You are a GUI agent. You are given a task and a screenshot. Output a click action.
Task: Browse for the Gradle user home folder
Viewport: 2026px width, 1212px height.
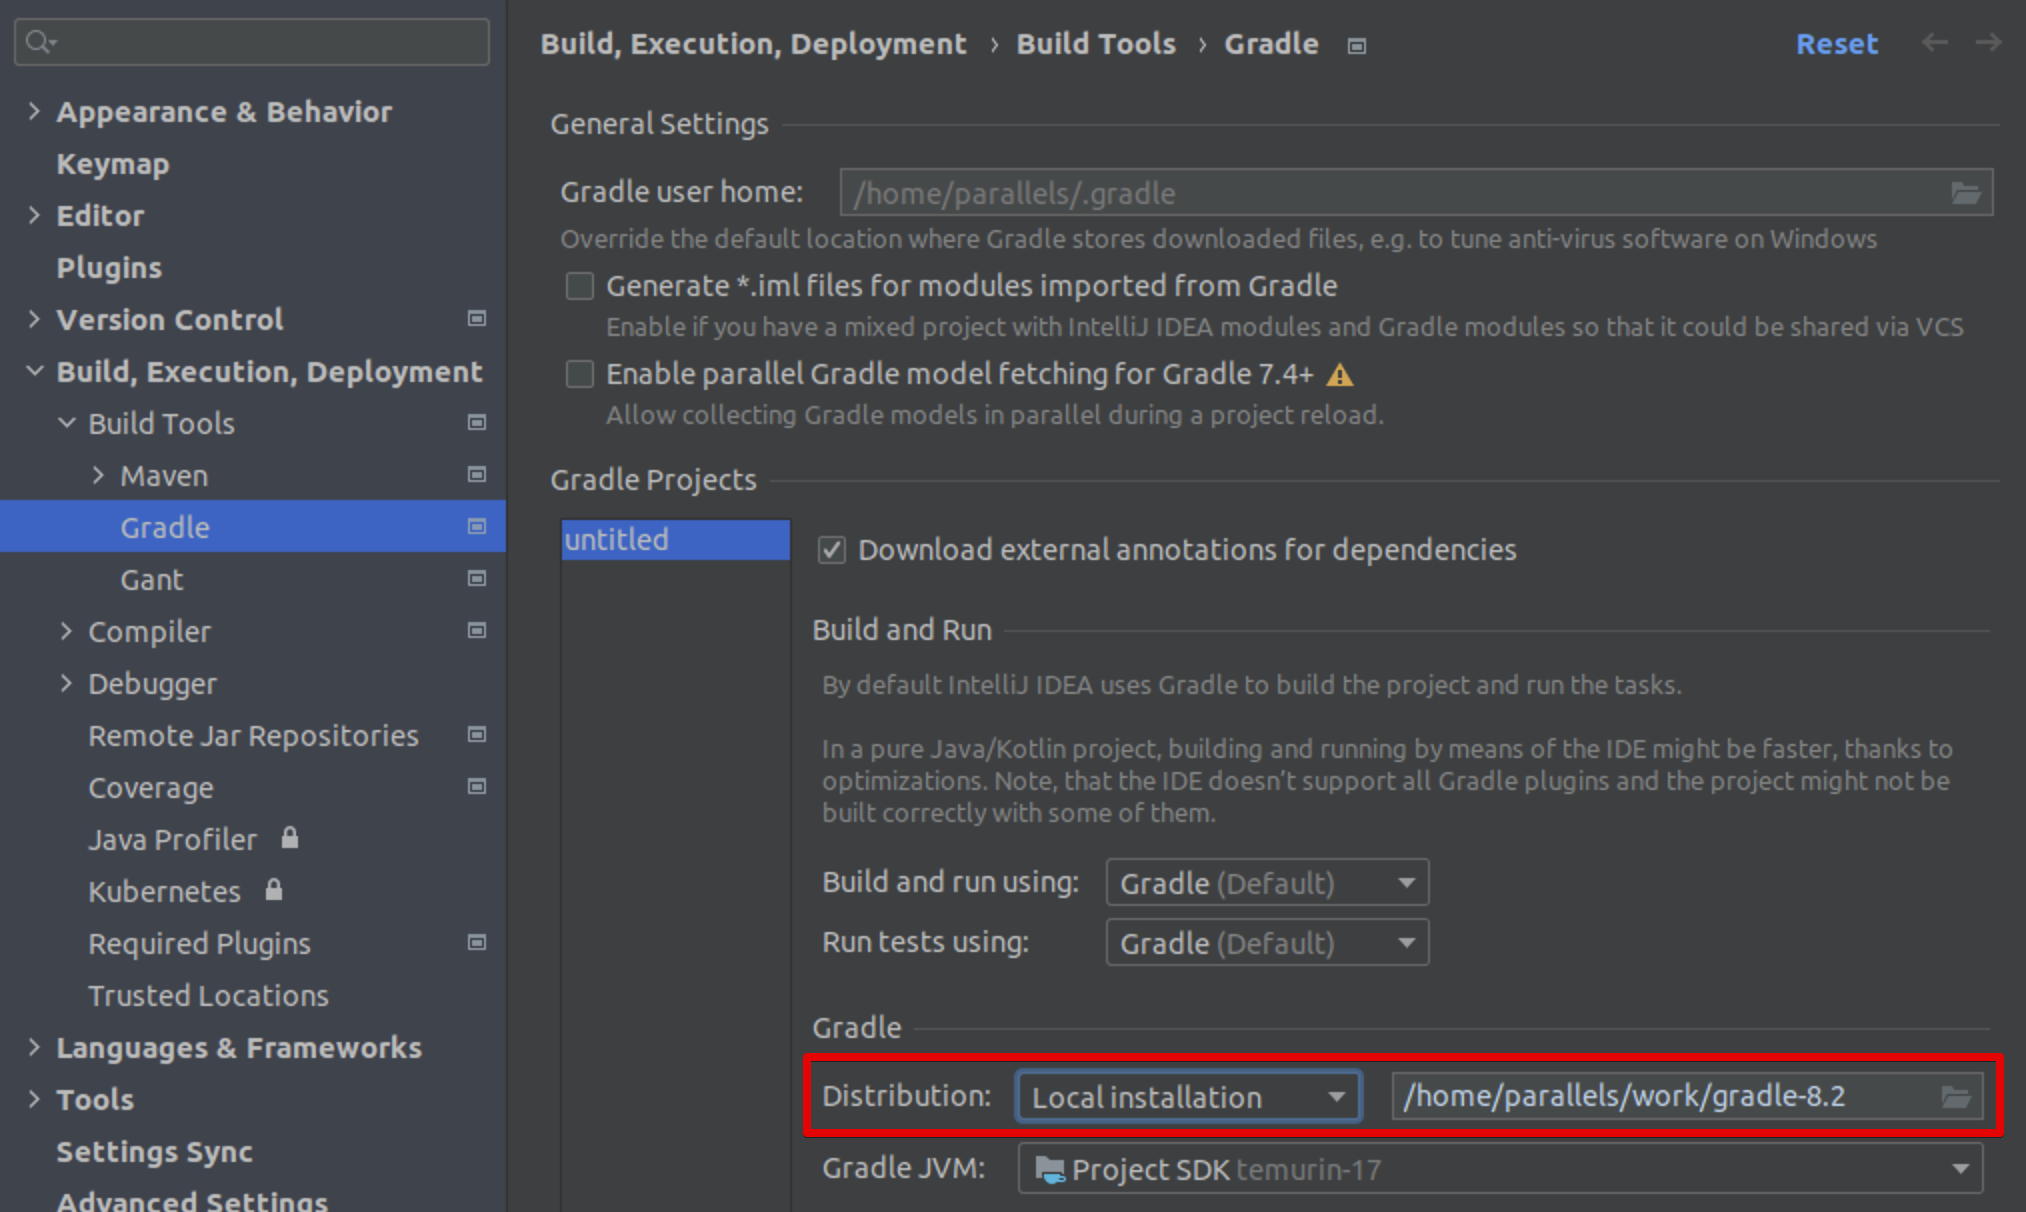click(1967, 192)
